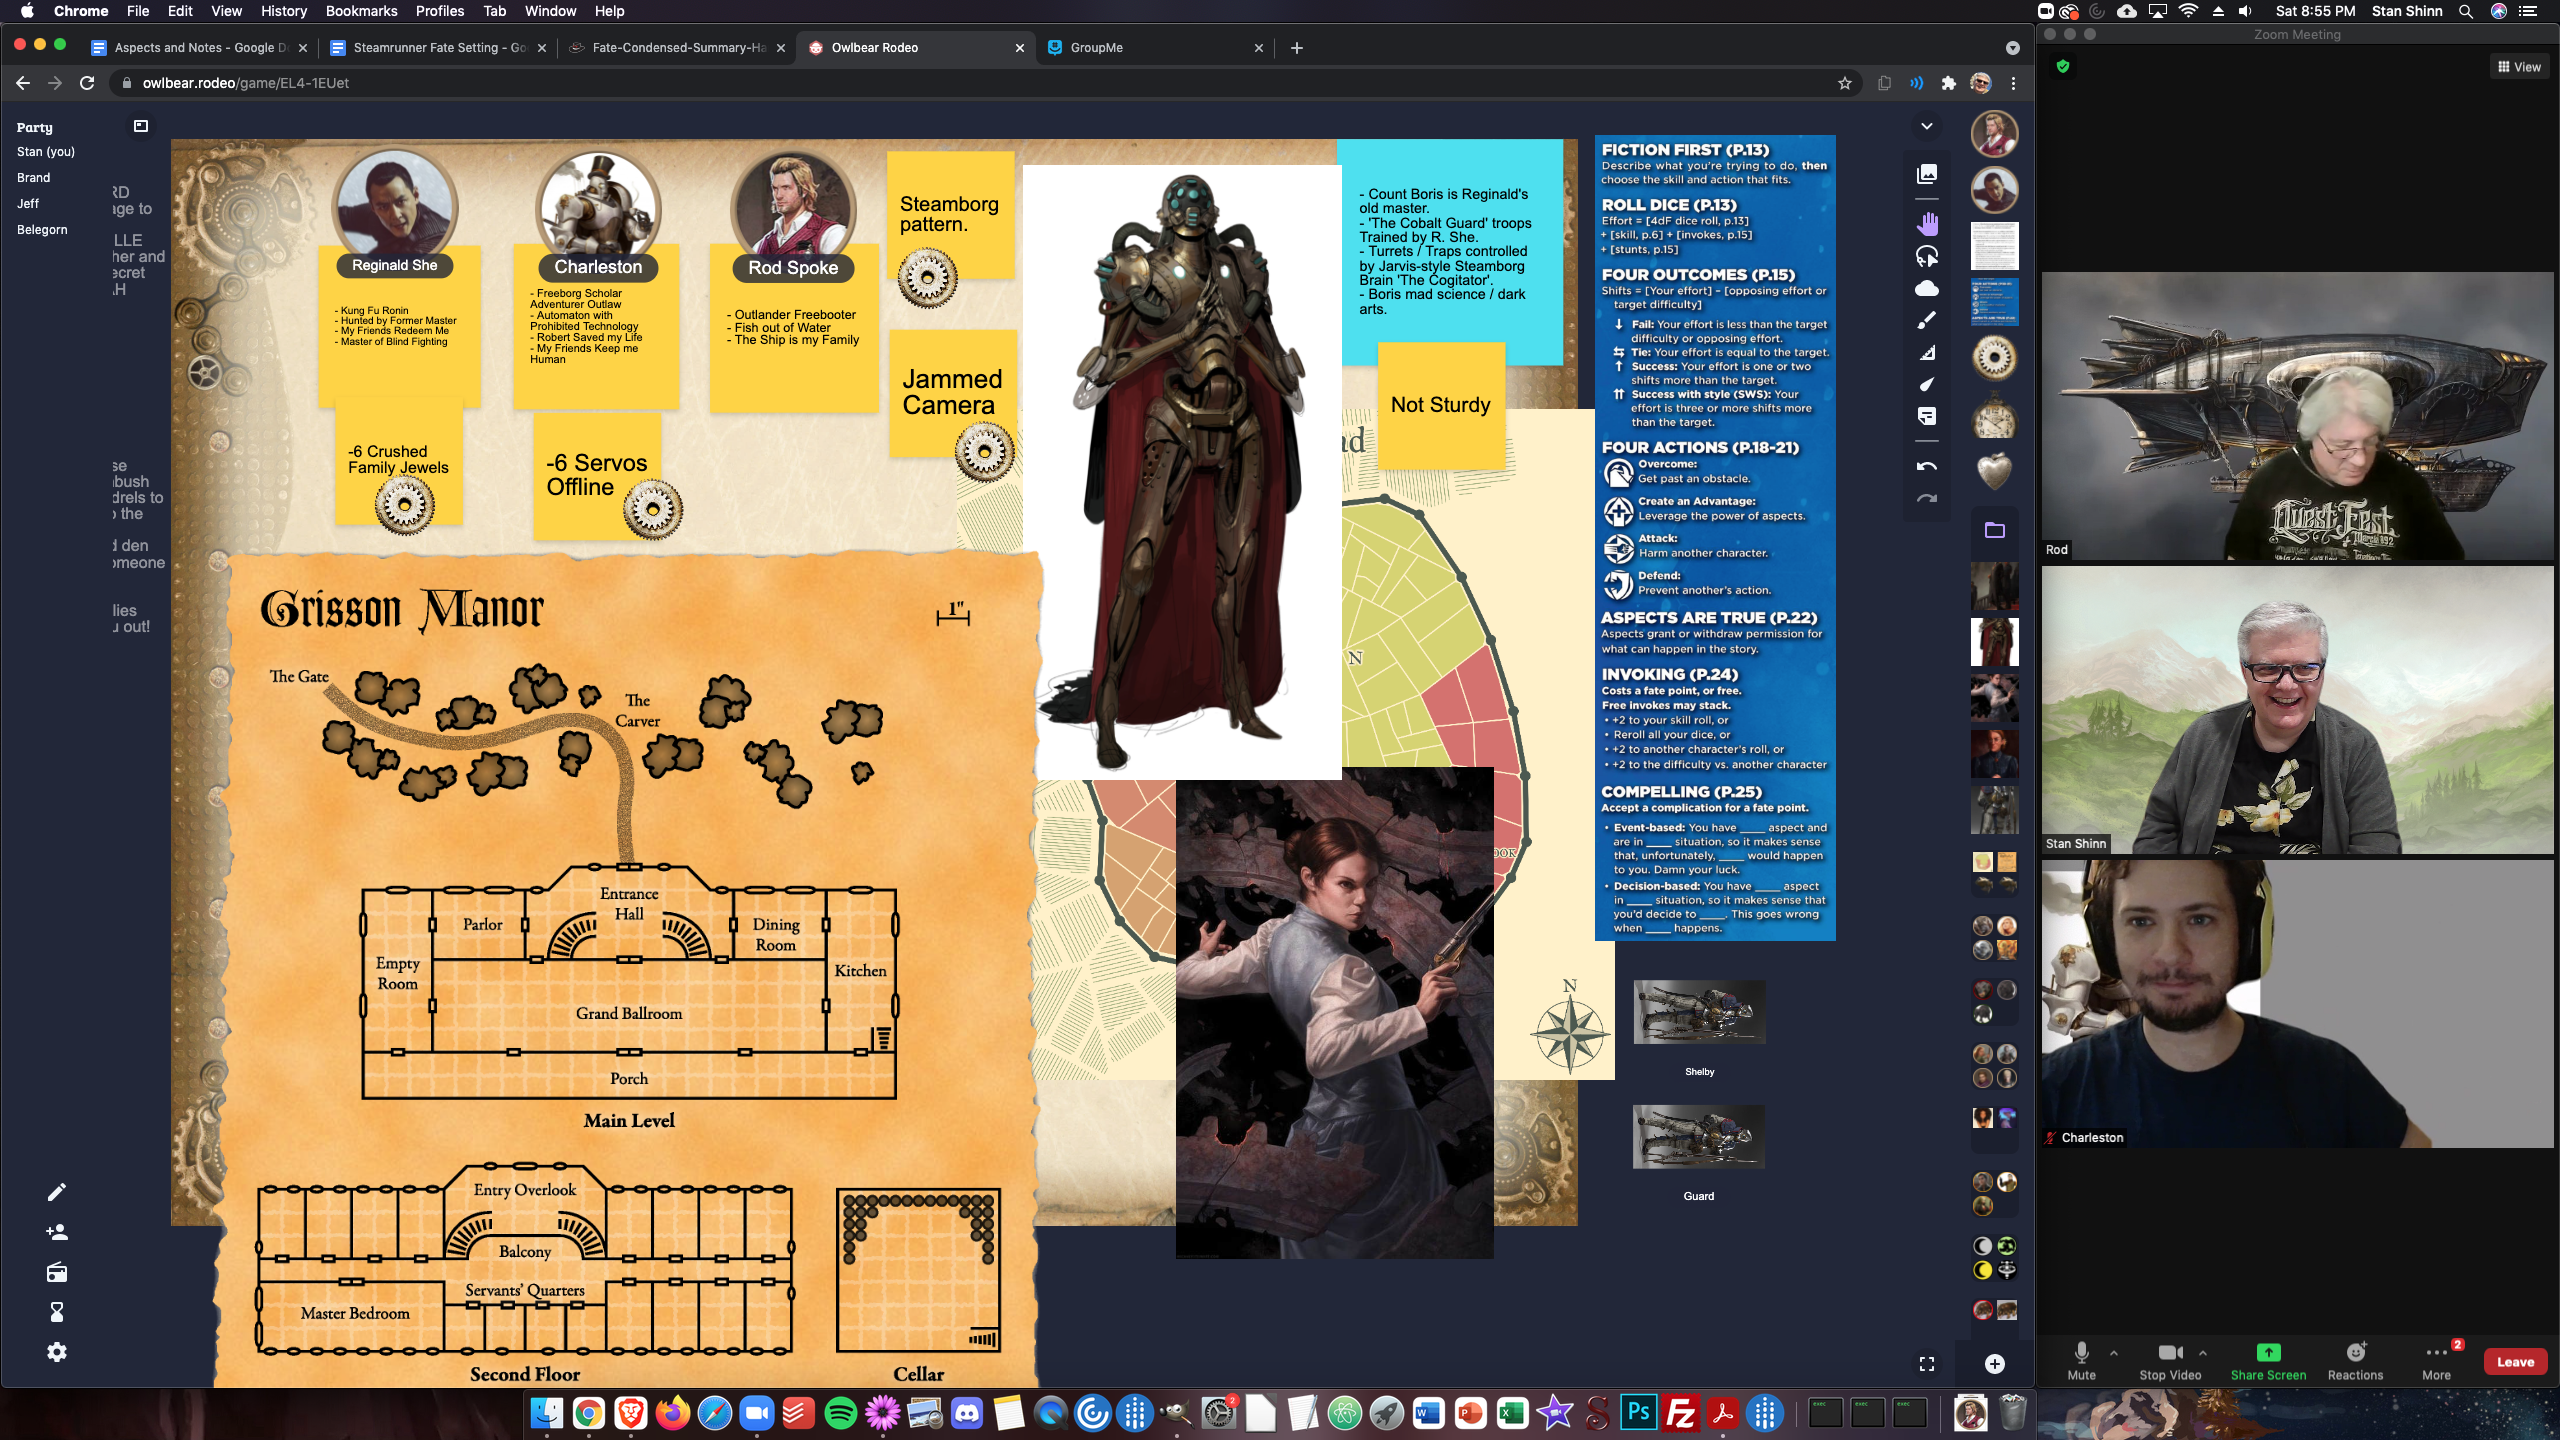Click Share Screen in Zoom
Screen dimensions: 2560x1440
(2268, 1360)
